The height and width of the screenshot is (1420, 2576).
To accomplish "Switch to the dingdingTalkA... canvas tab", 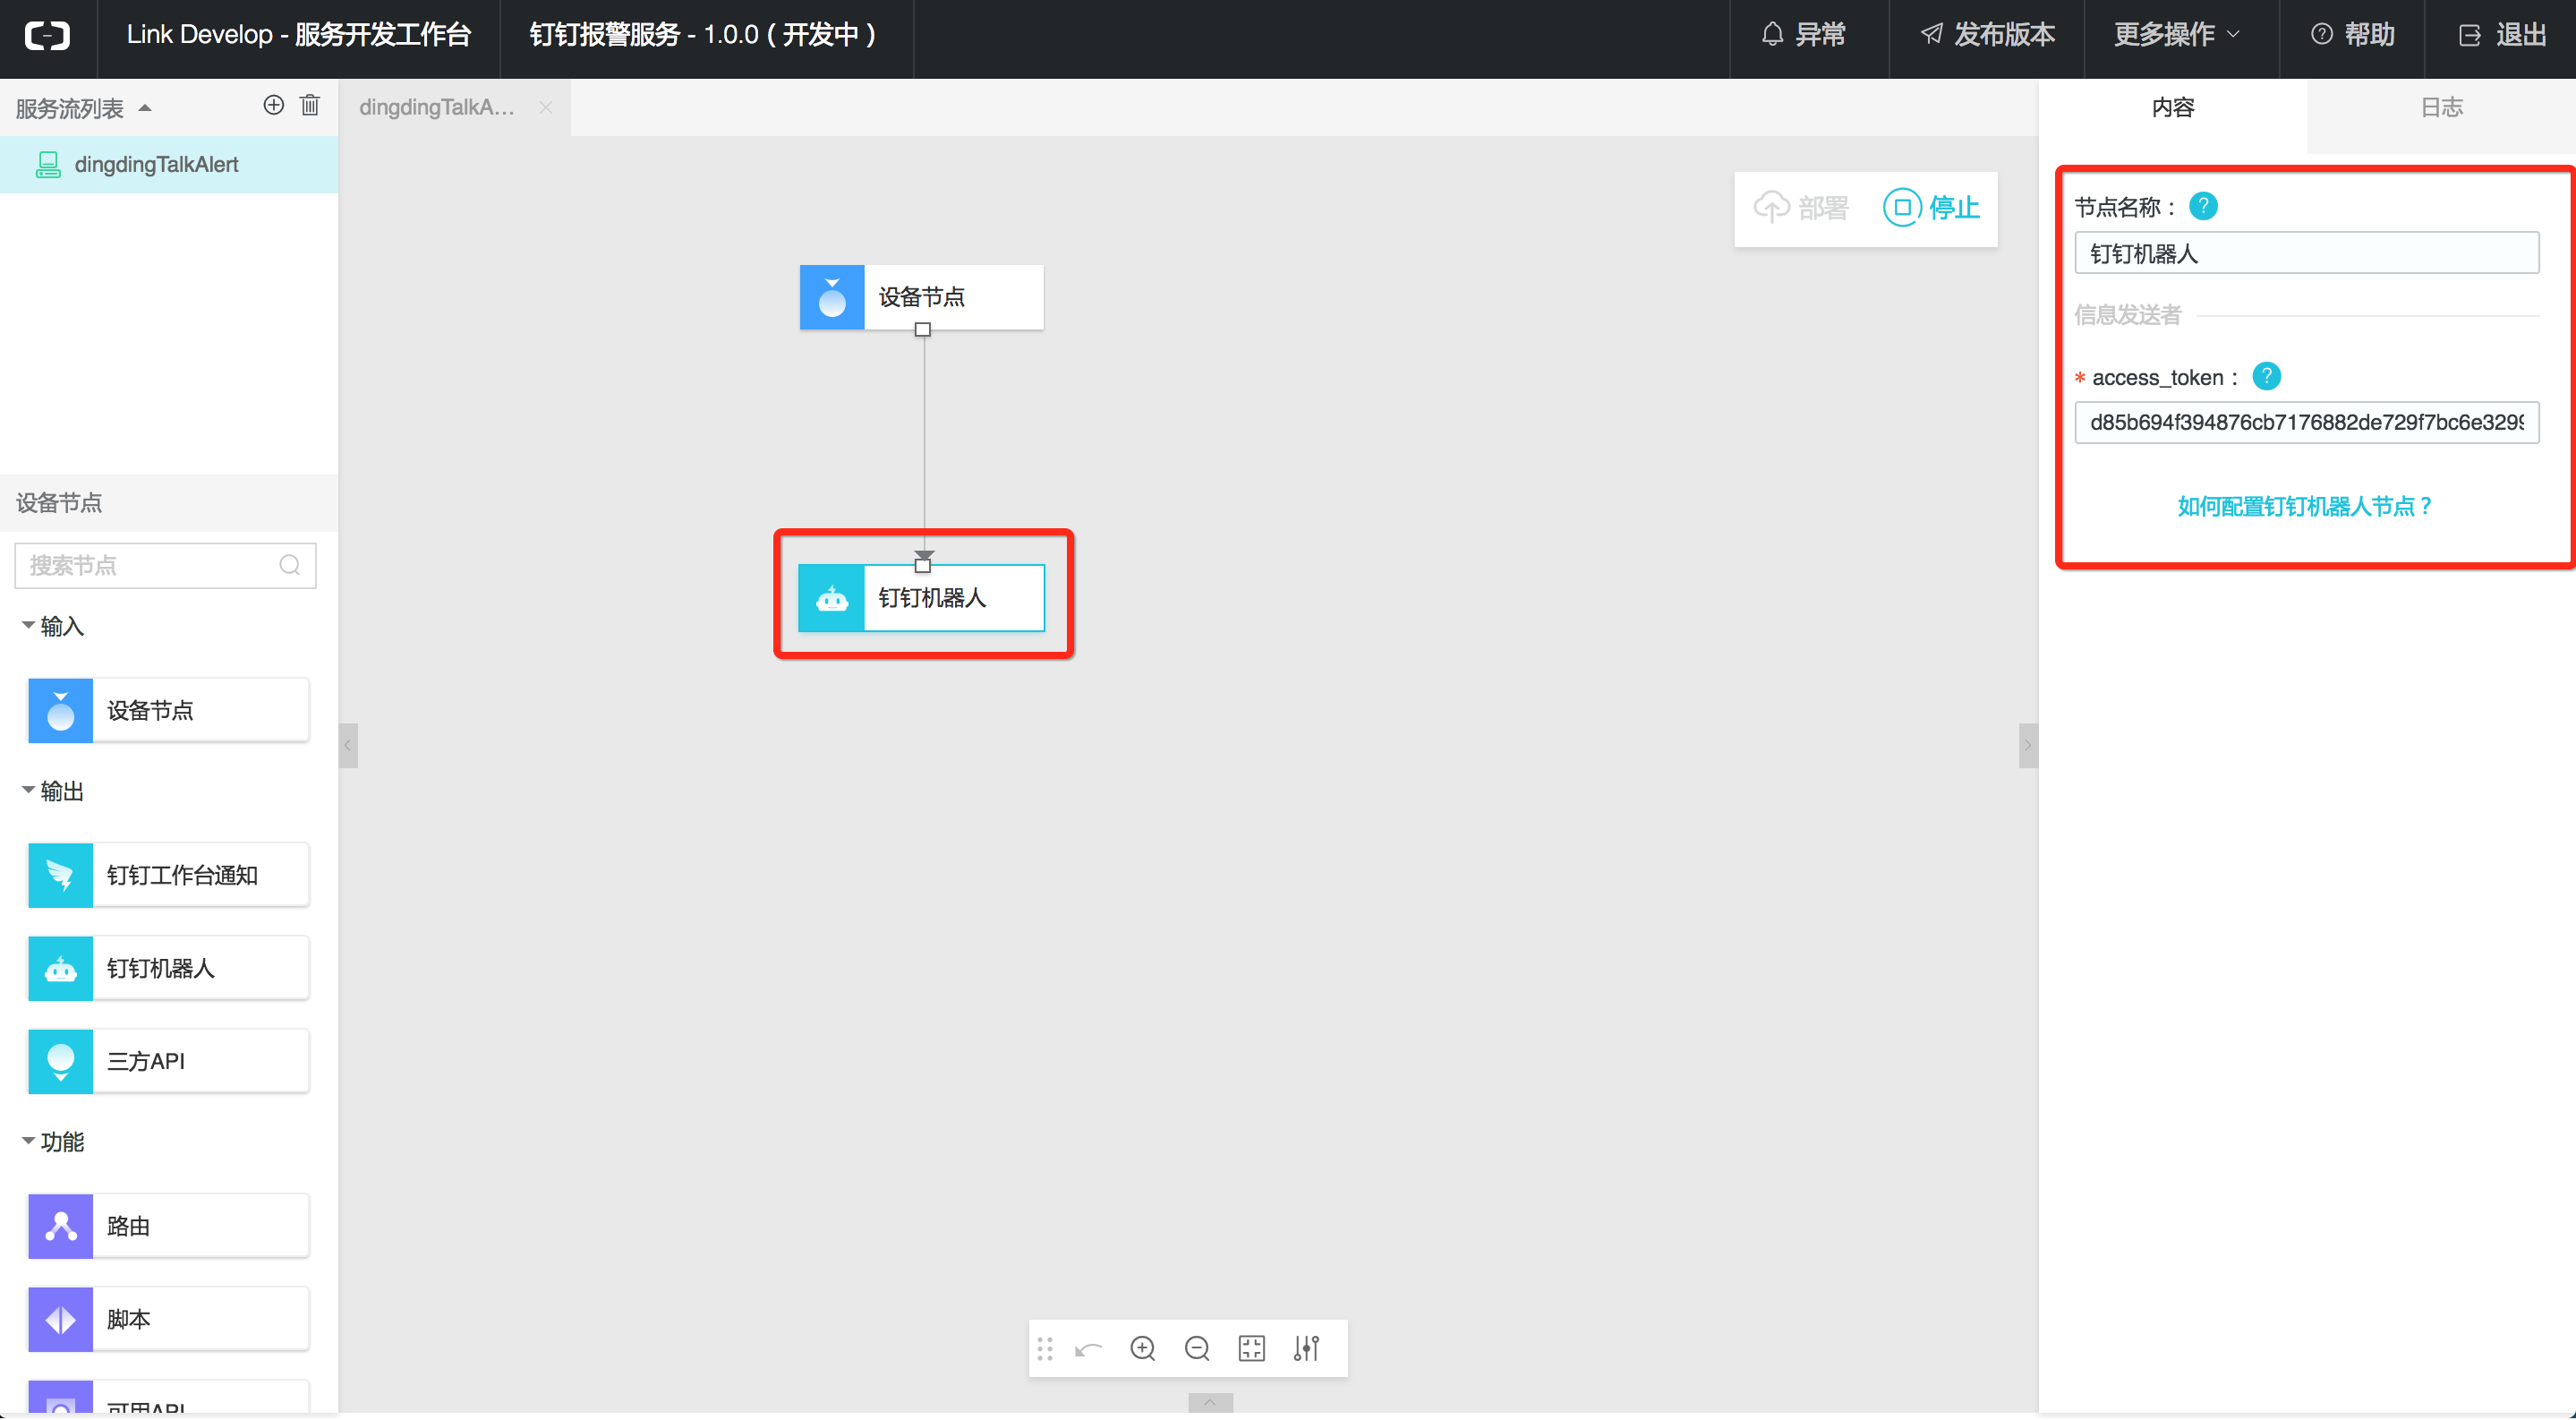I will 437,107.
